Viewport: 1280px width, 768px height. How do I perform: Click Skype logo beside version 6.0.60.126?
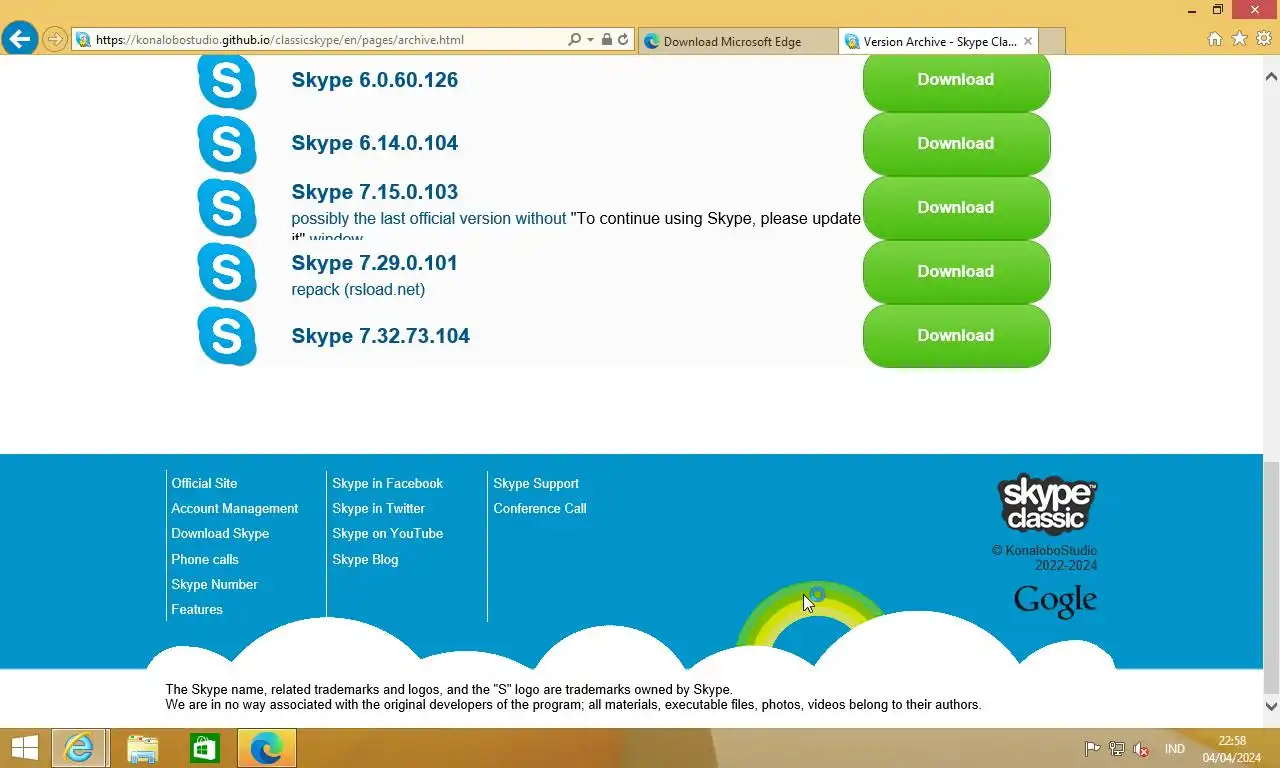[x=227, y=80]
